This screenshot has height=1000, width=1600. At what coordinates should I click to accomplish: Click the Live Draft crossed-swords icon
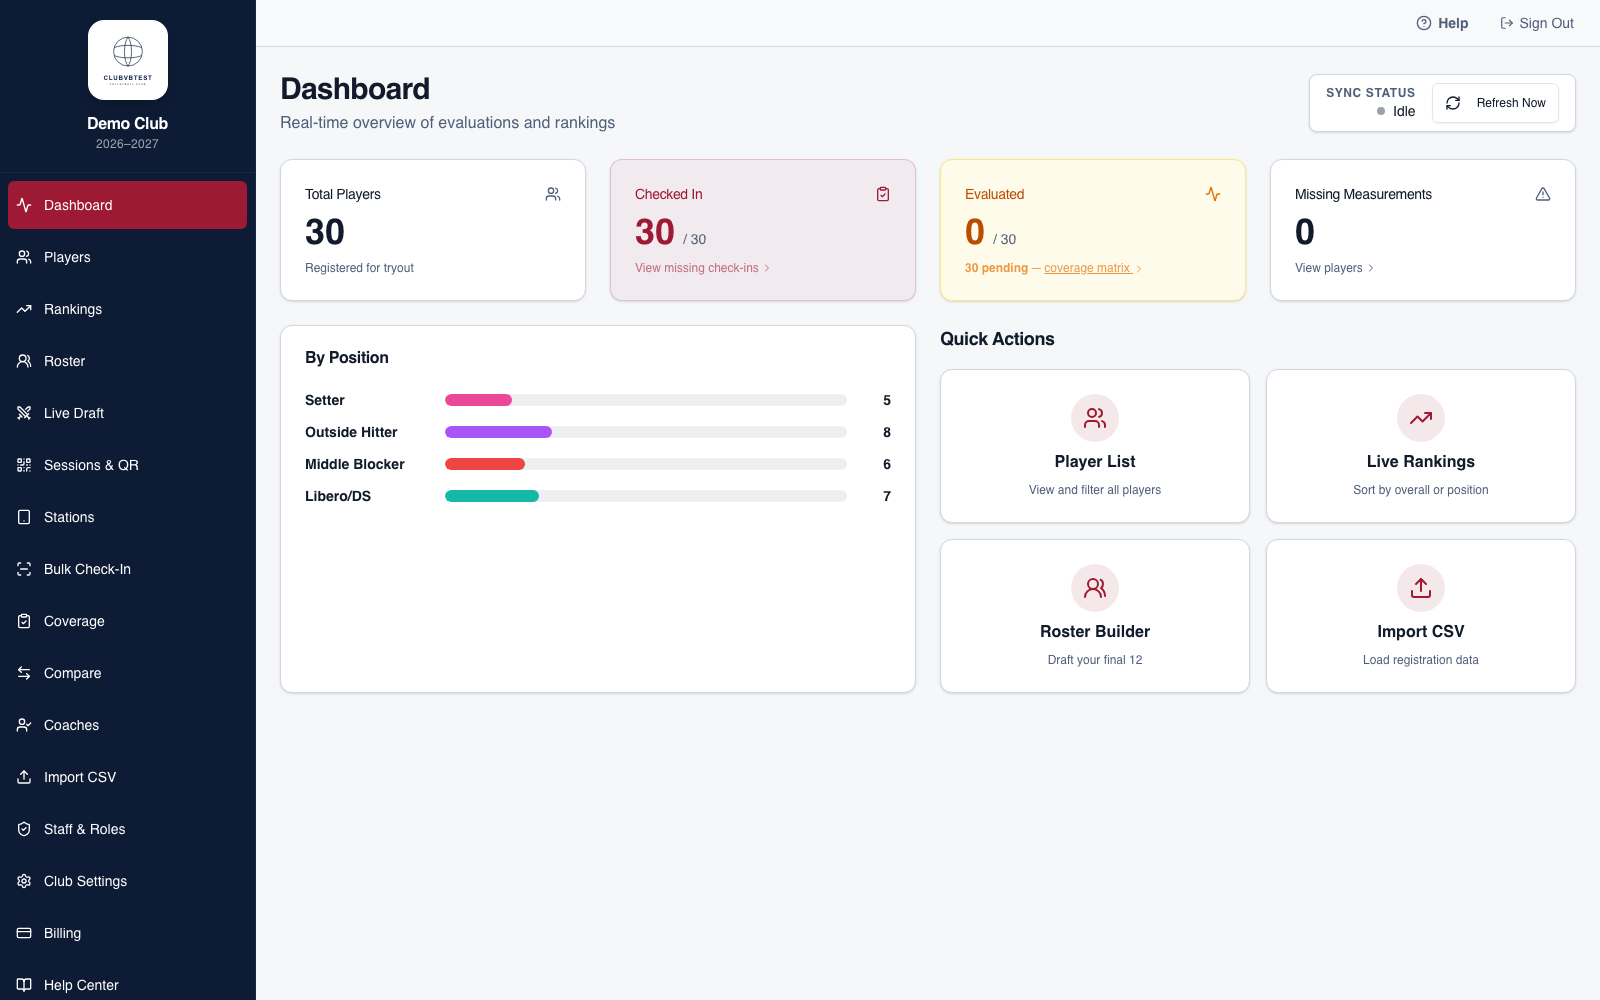click(x=24, y=413)
